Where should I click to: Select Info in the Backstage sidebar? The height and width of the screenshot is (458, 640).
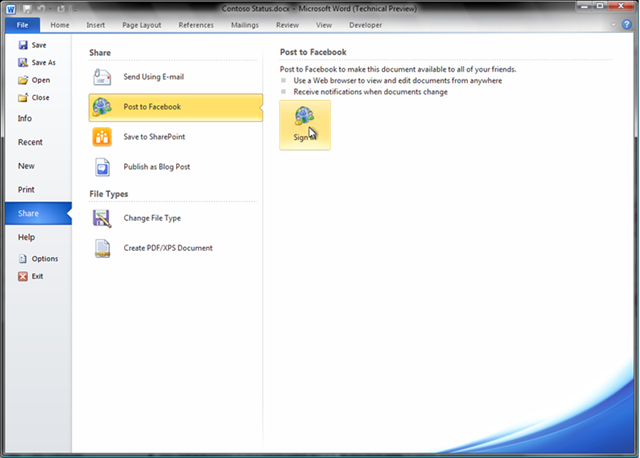click(x=24, y=118)
